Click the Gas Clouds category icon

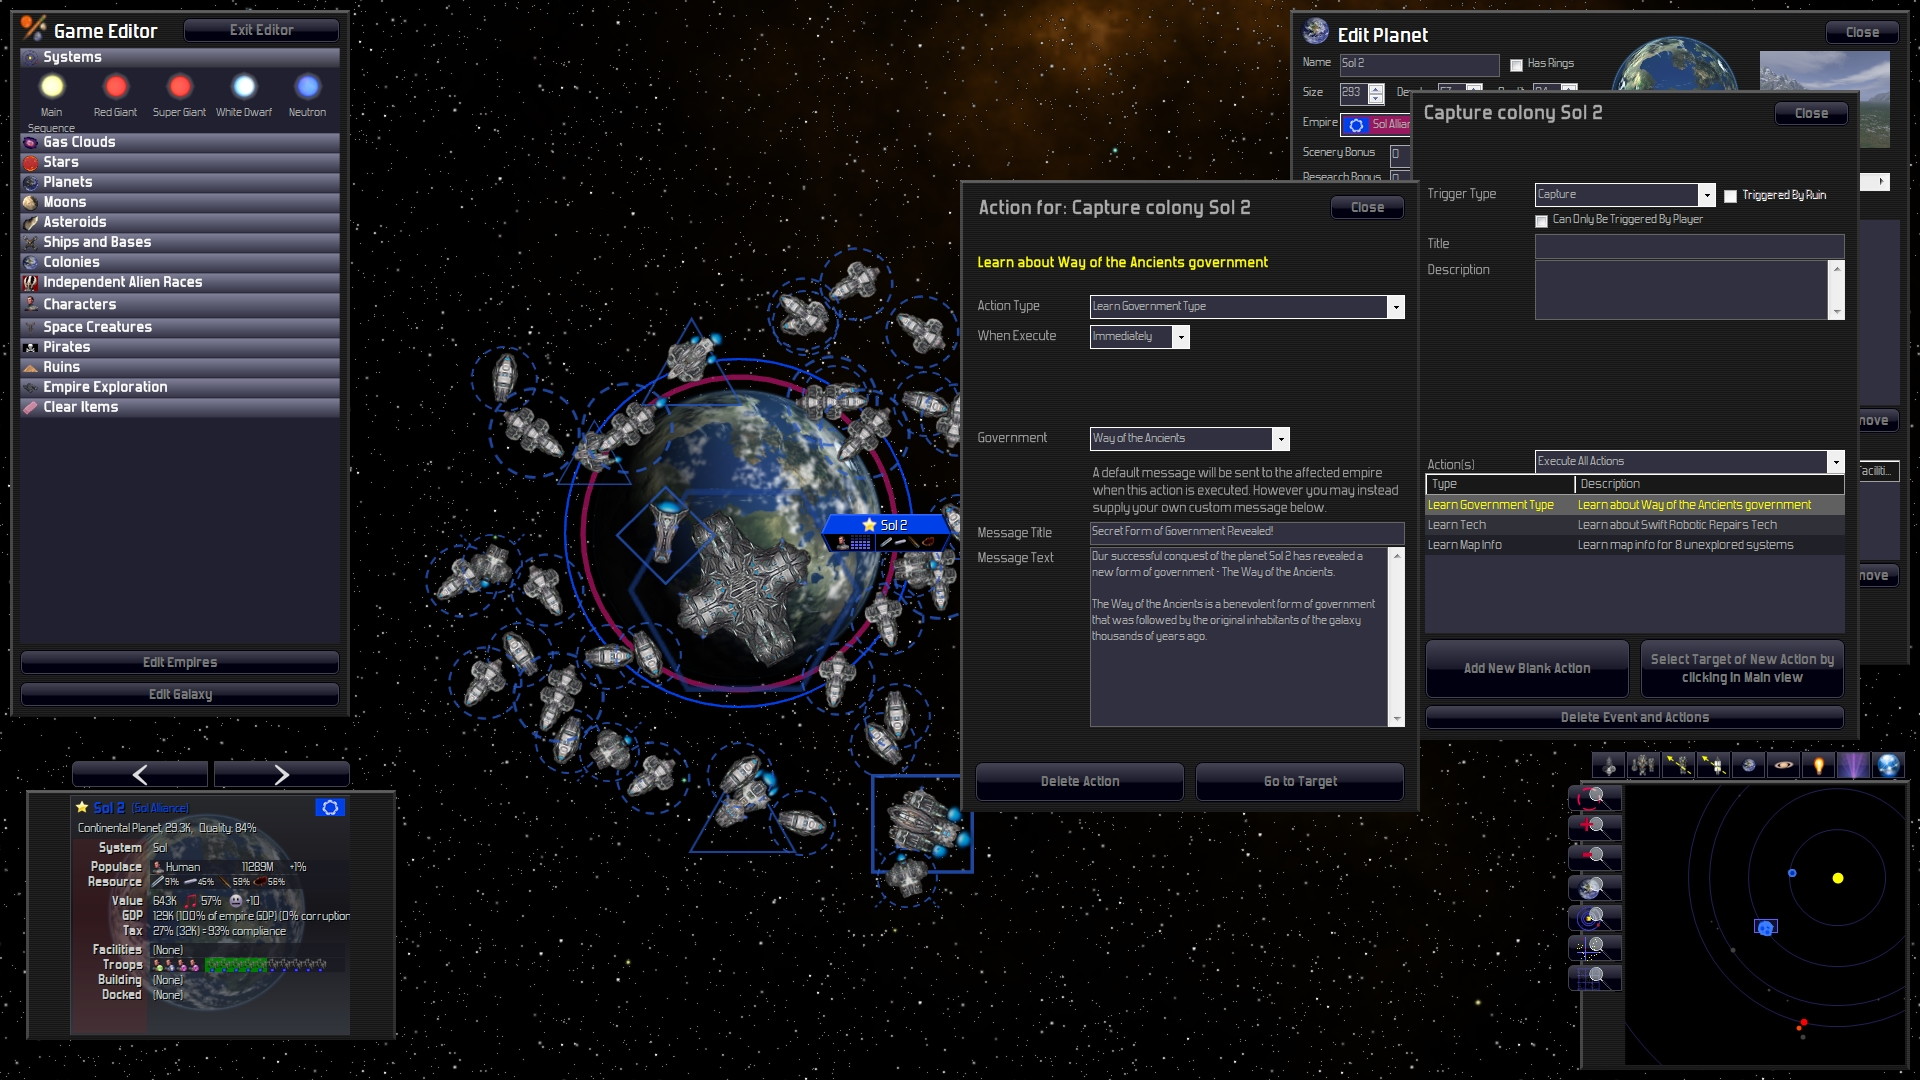pos(29,141)
